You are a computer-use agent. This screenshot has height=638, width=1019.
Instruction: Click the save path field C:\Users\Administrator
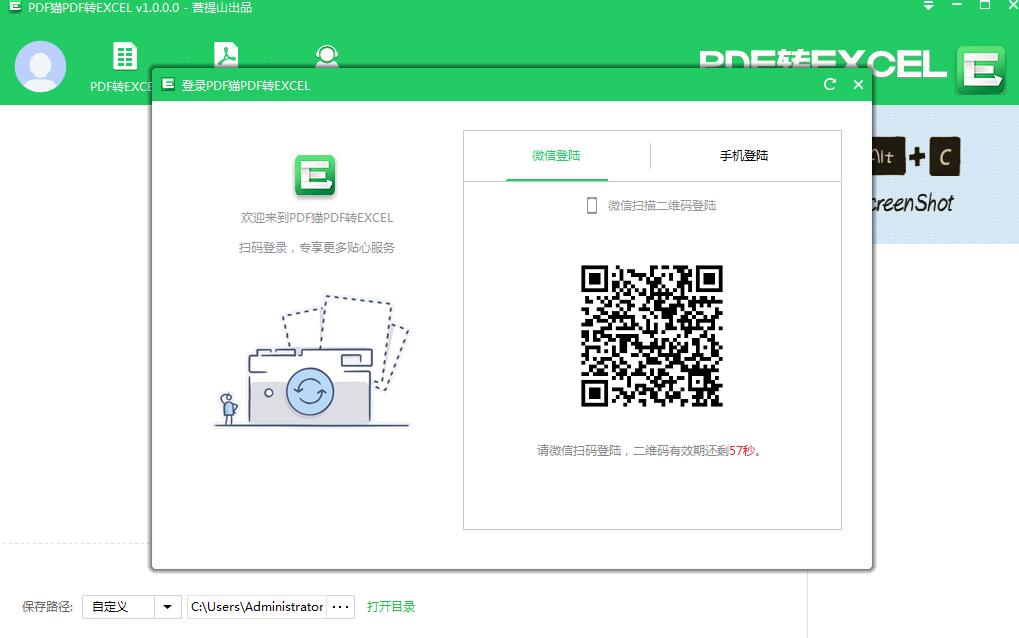point(257,607)
